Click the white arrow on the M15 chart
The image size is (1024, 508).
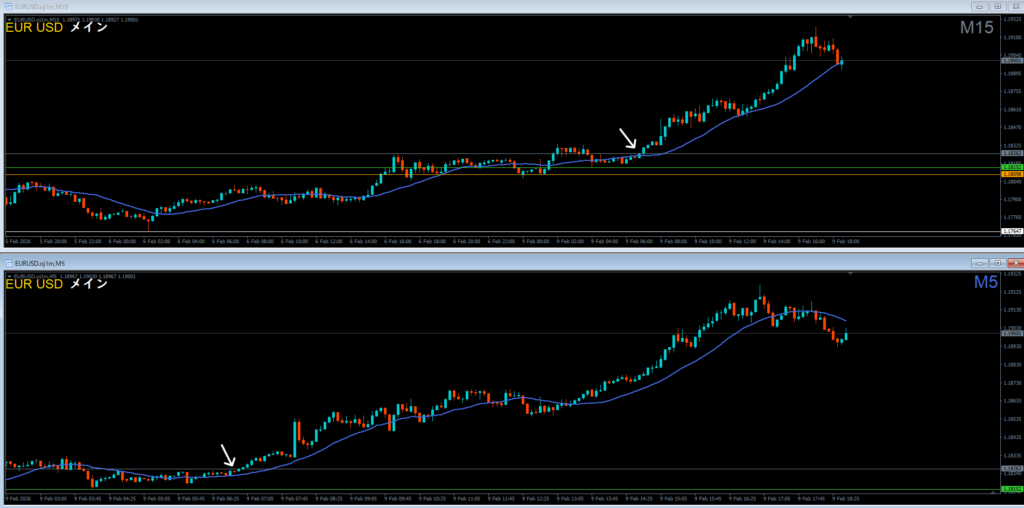coord(628,140)
